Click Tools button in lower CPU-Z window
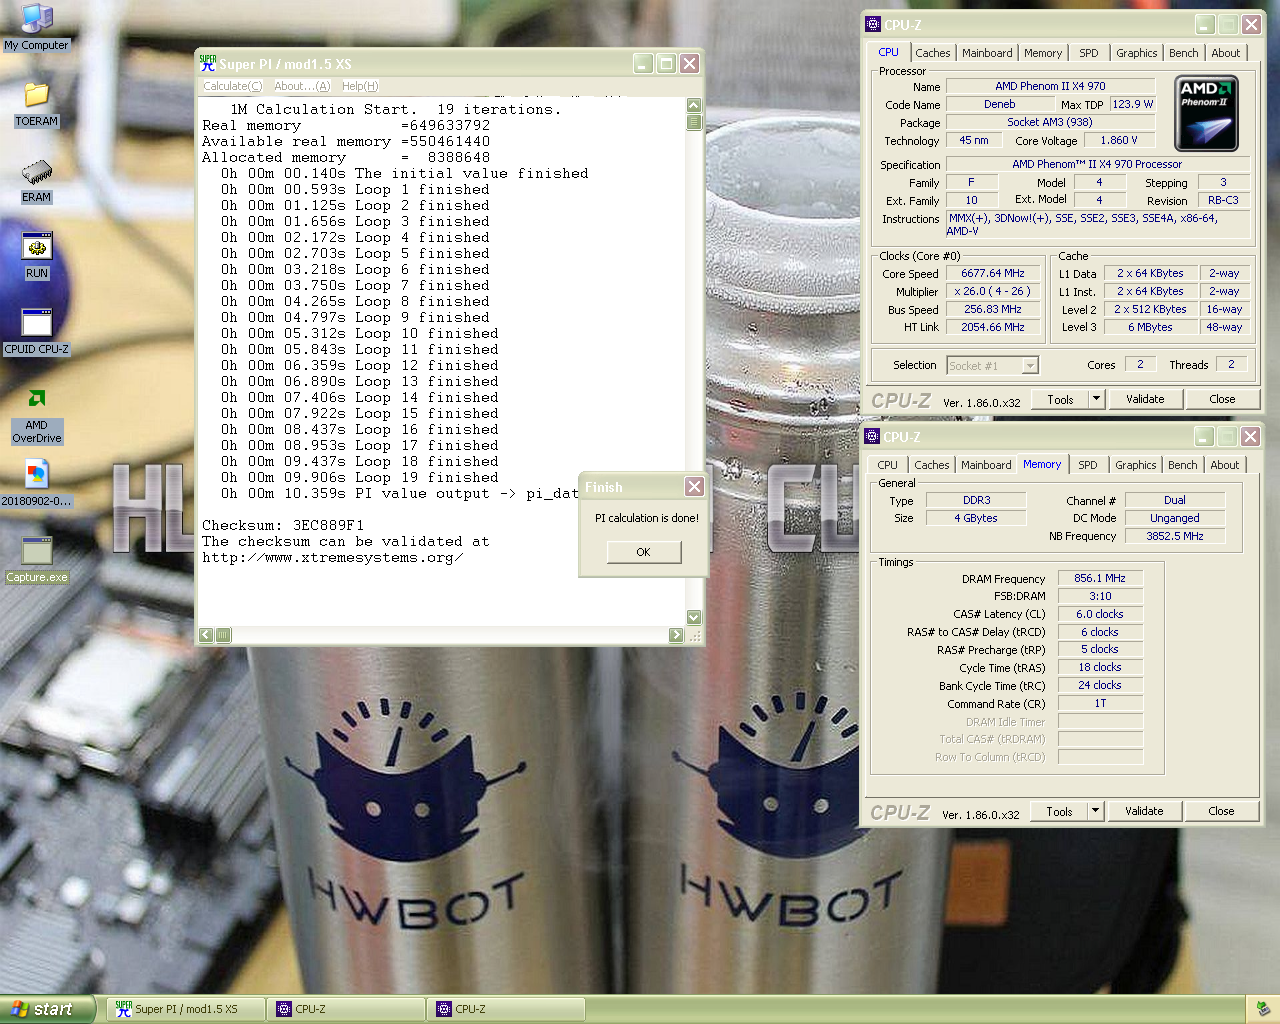Screen dimensions: 1280x1024 pos(1060,811)
